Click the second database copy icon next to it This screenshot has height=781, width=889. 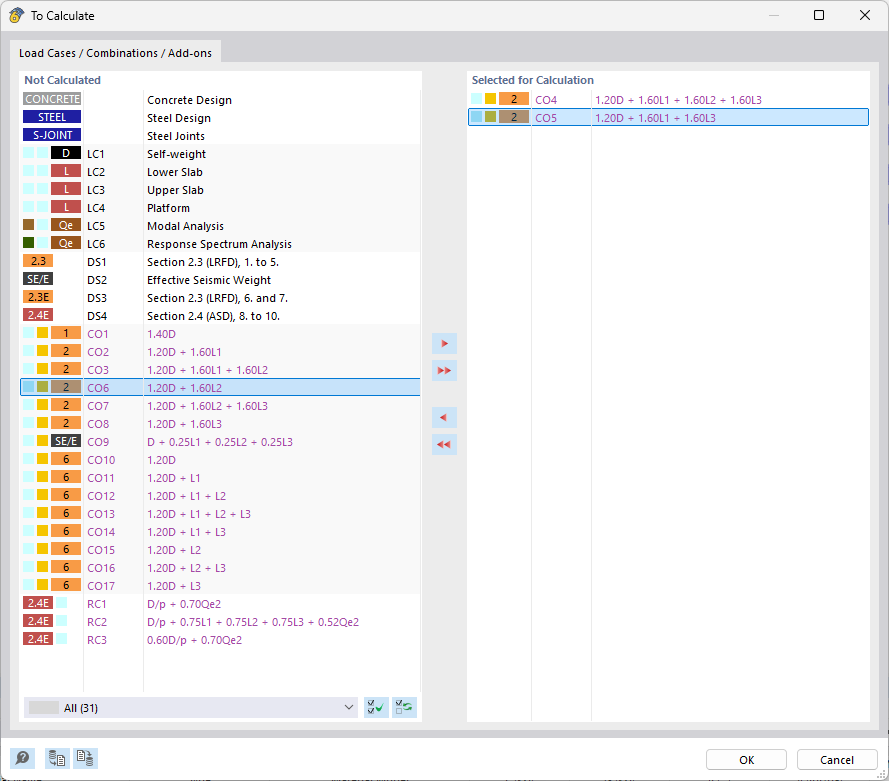tap(85, 758)
